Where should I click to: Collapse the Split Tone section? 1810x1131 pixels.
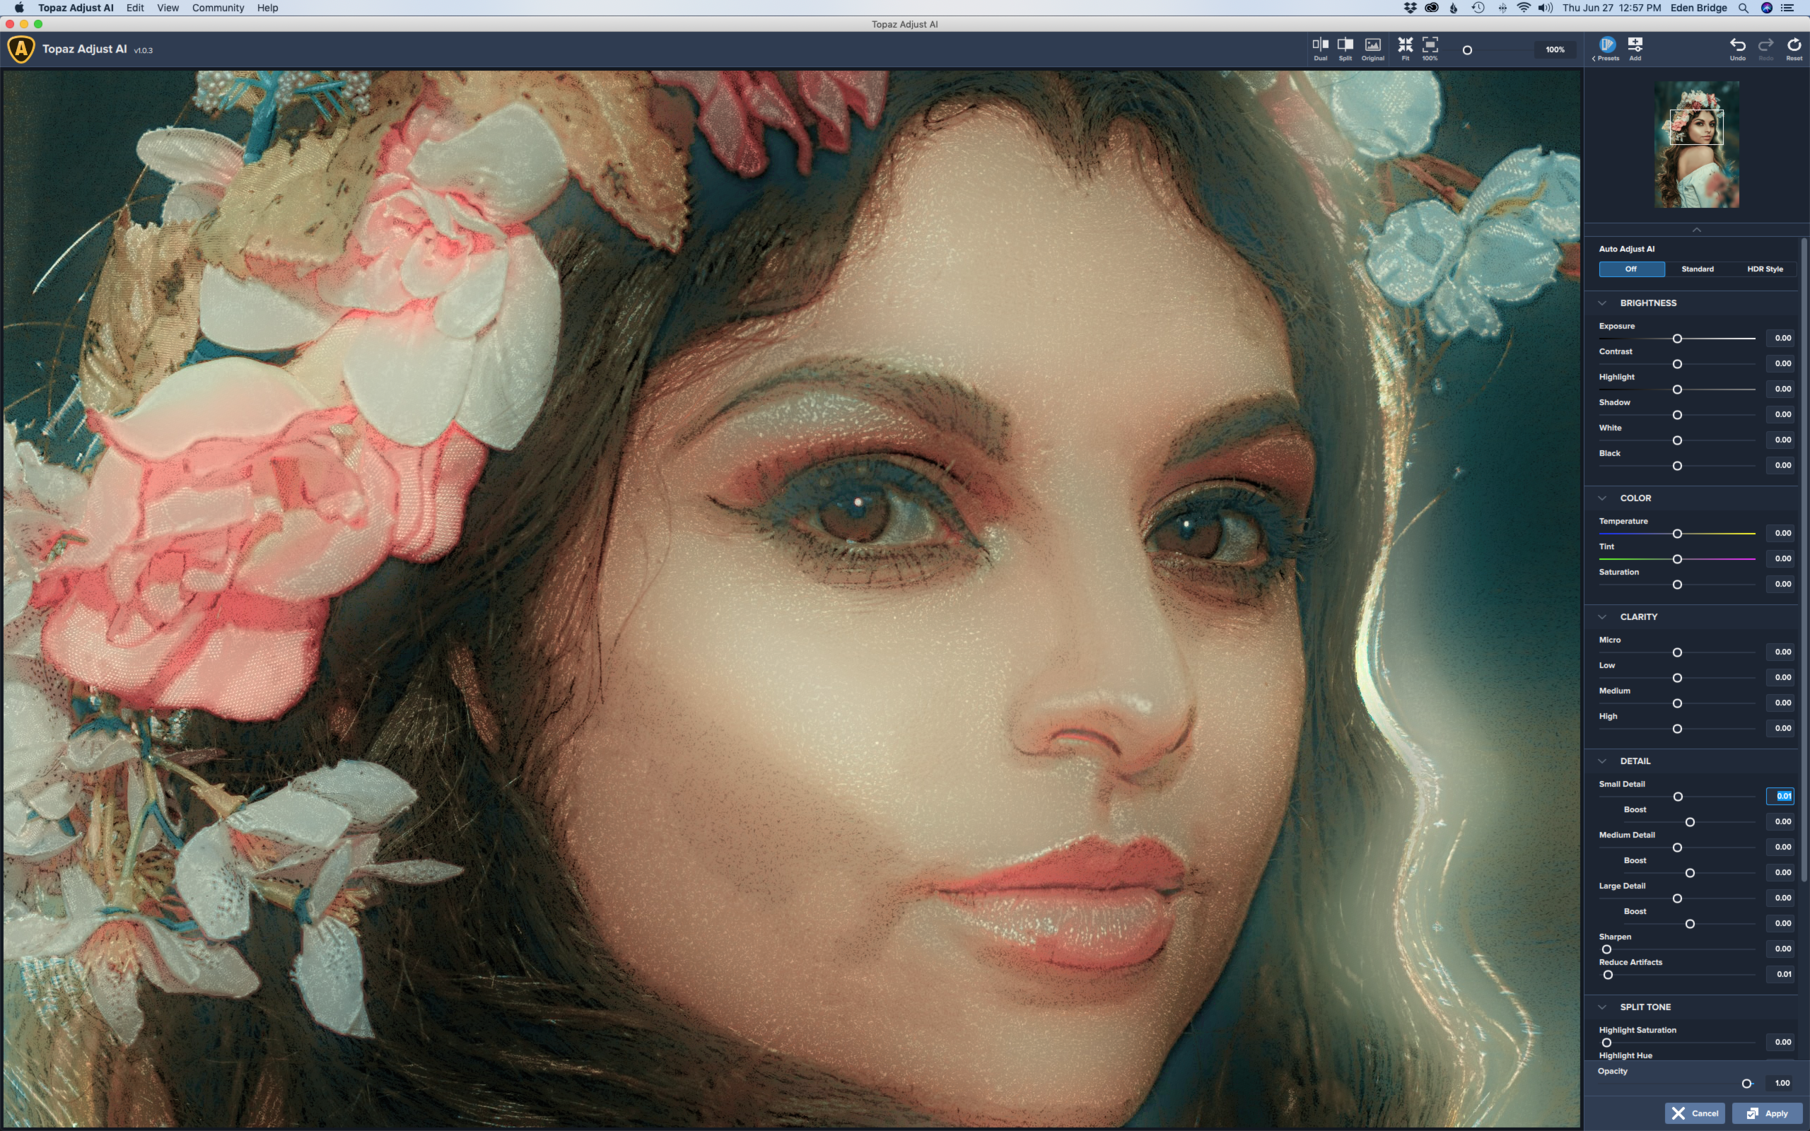[x=1603, y=1007]
